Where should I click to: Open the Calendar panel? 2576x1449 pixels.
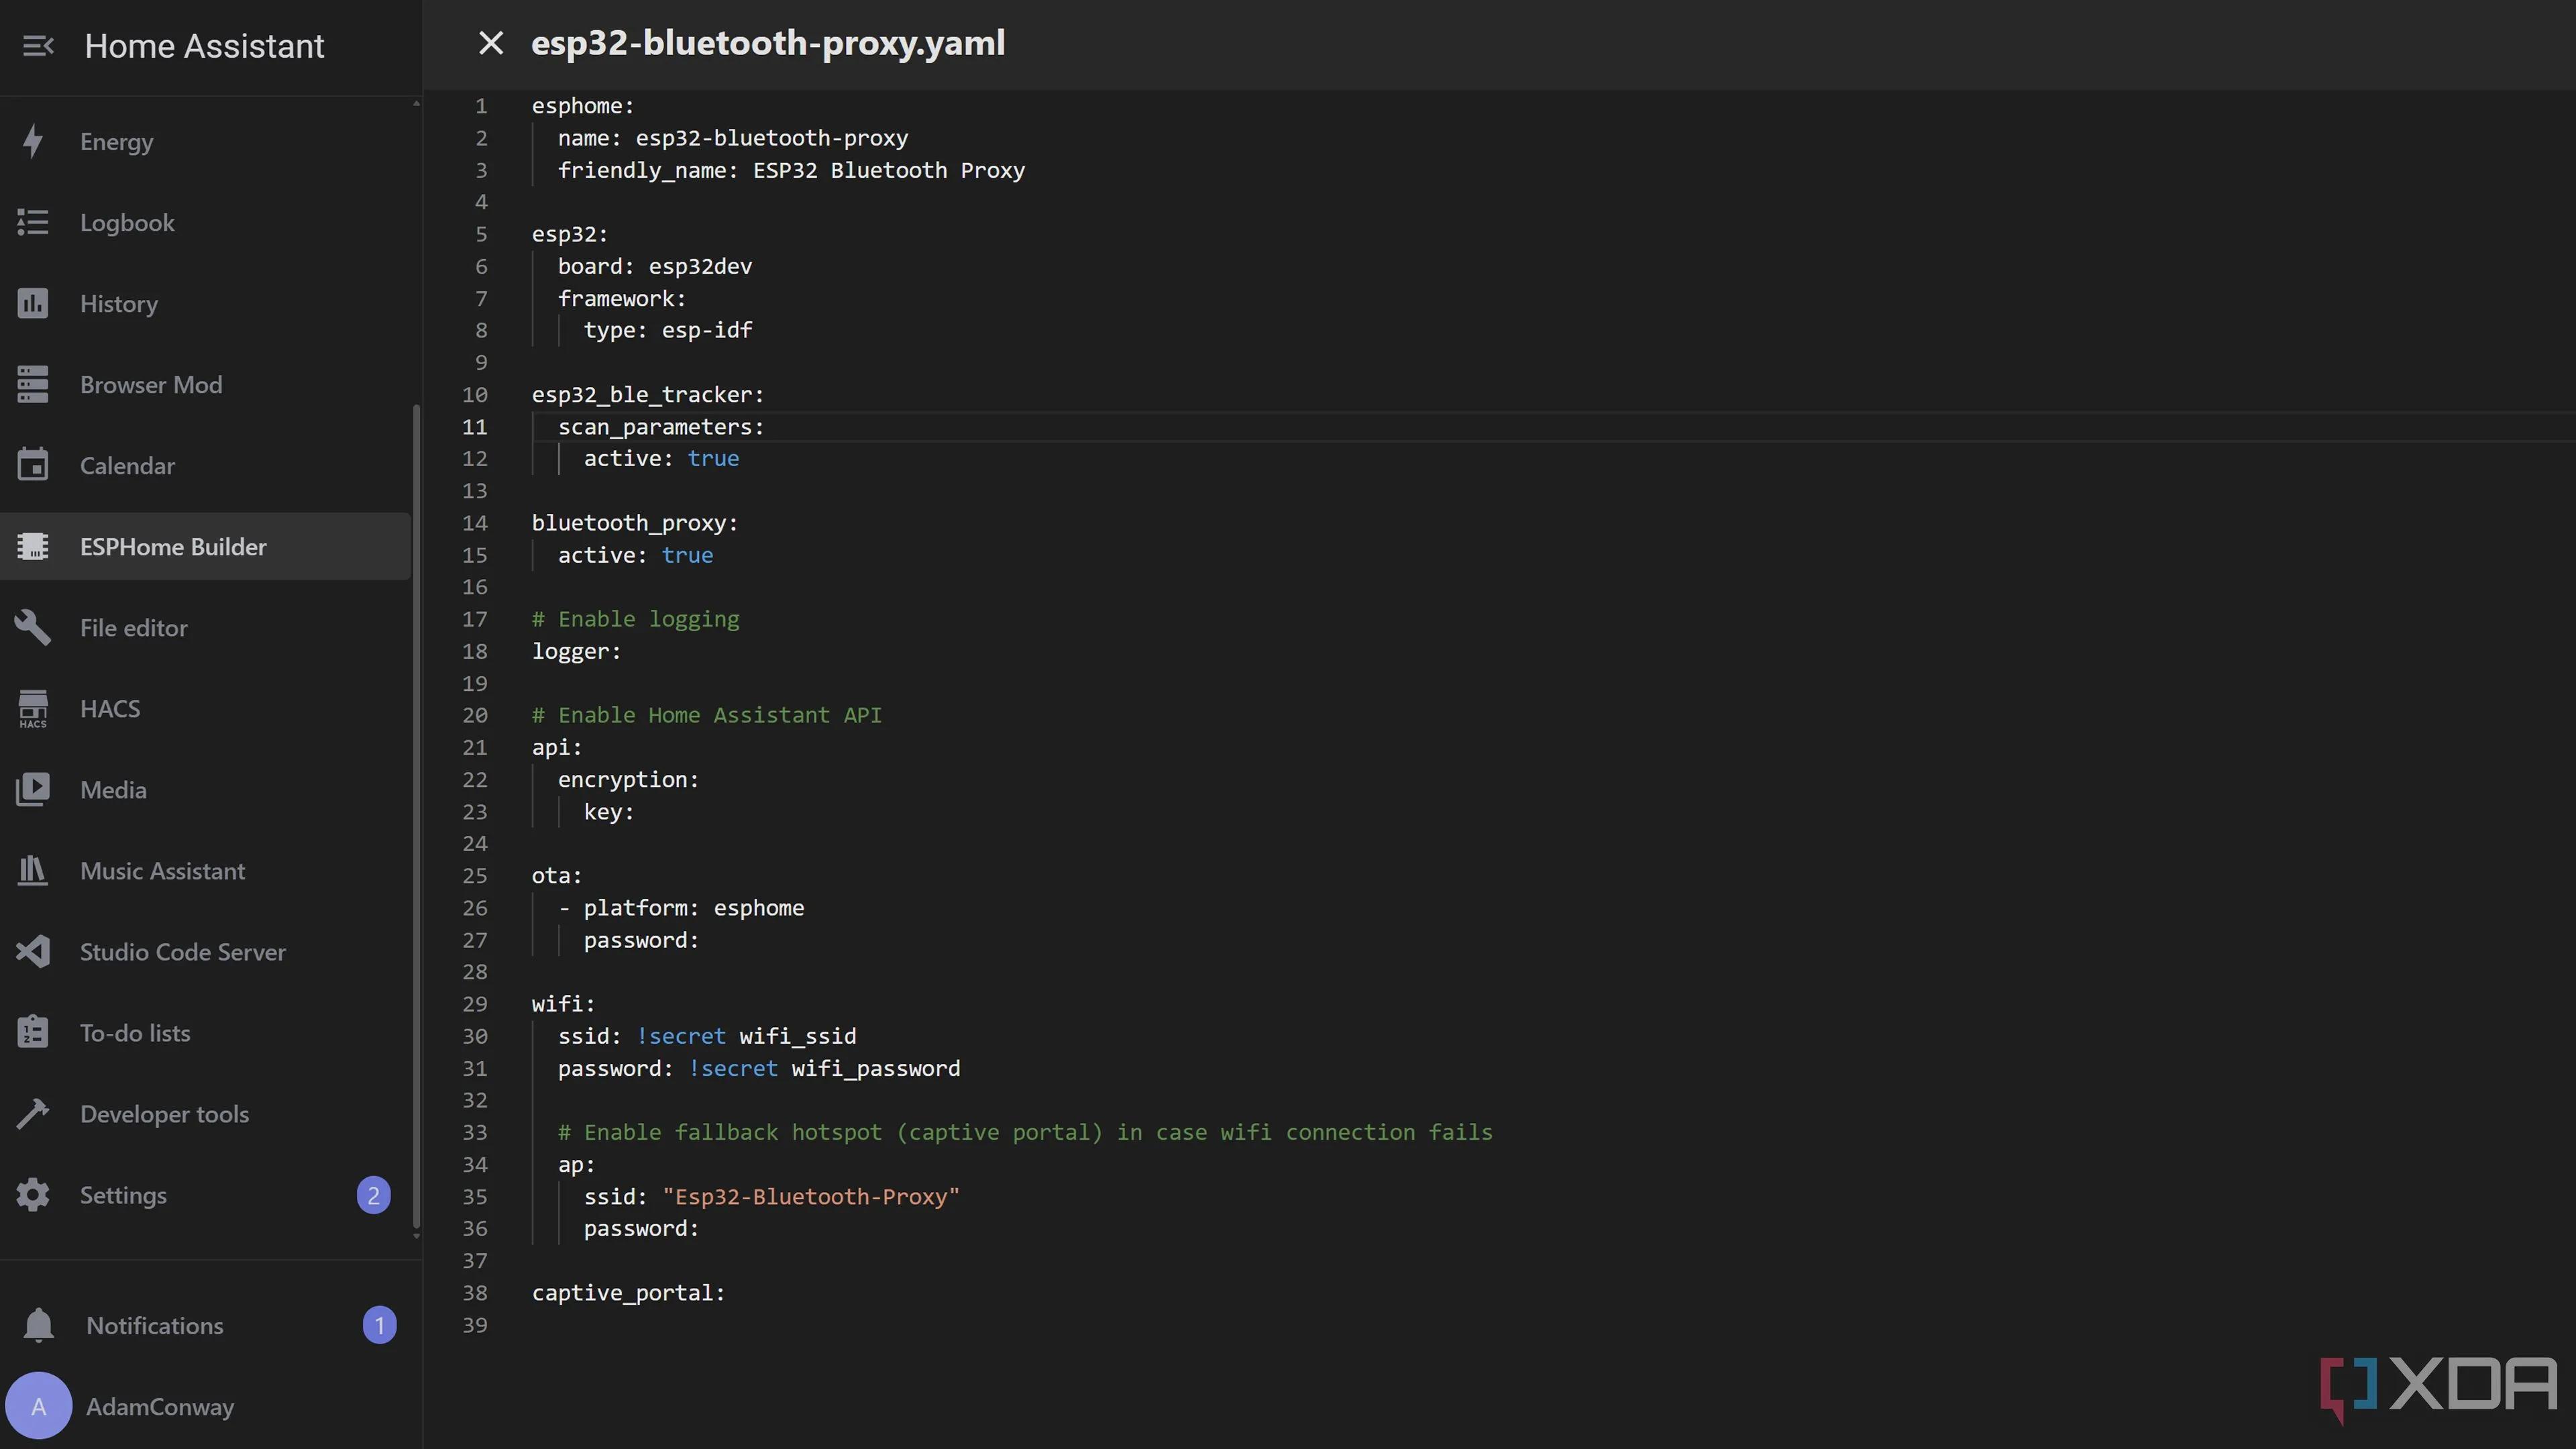[205, 465]
